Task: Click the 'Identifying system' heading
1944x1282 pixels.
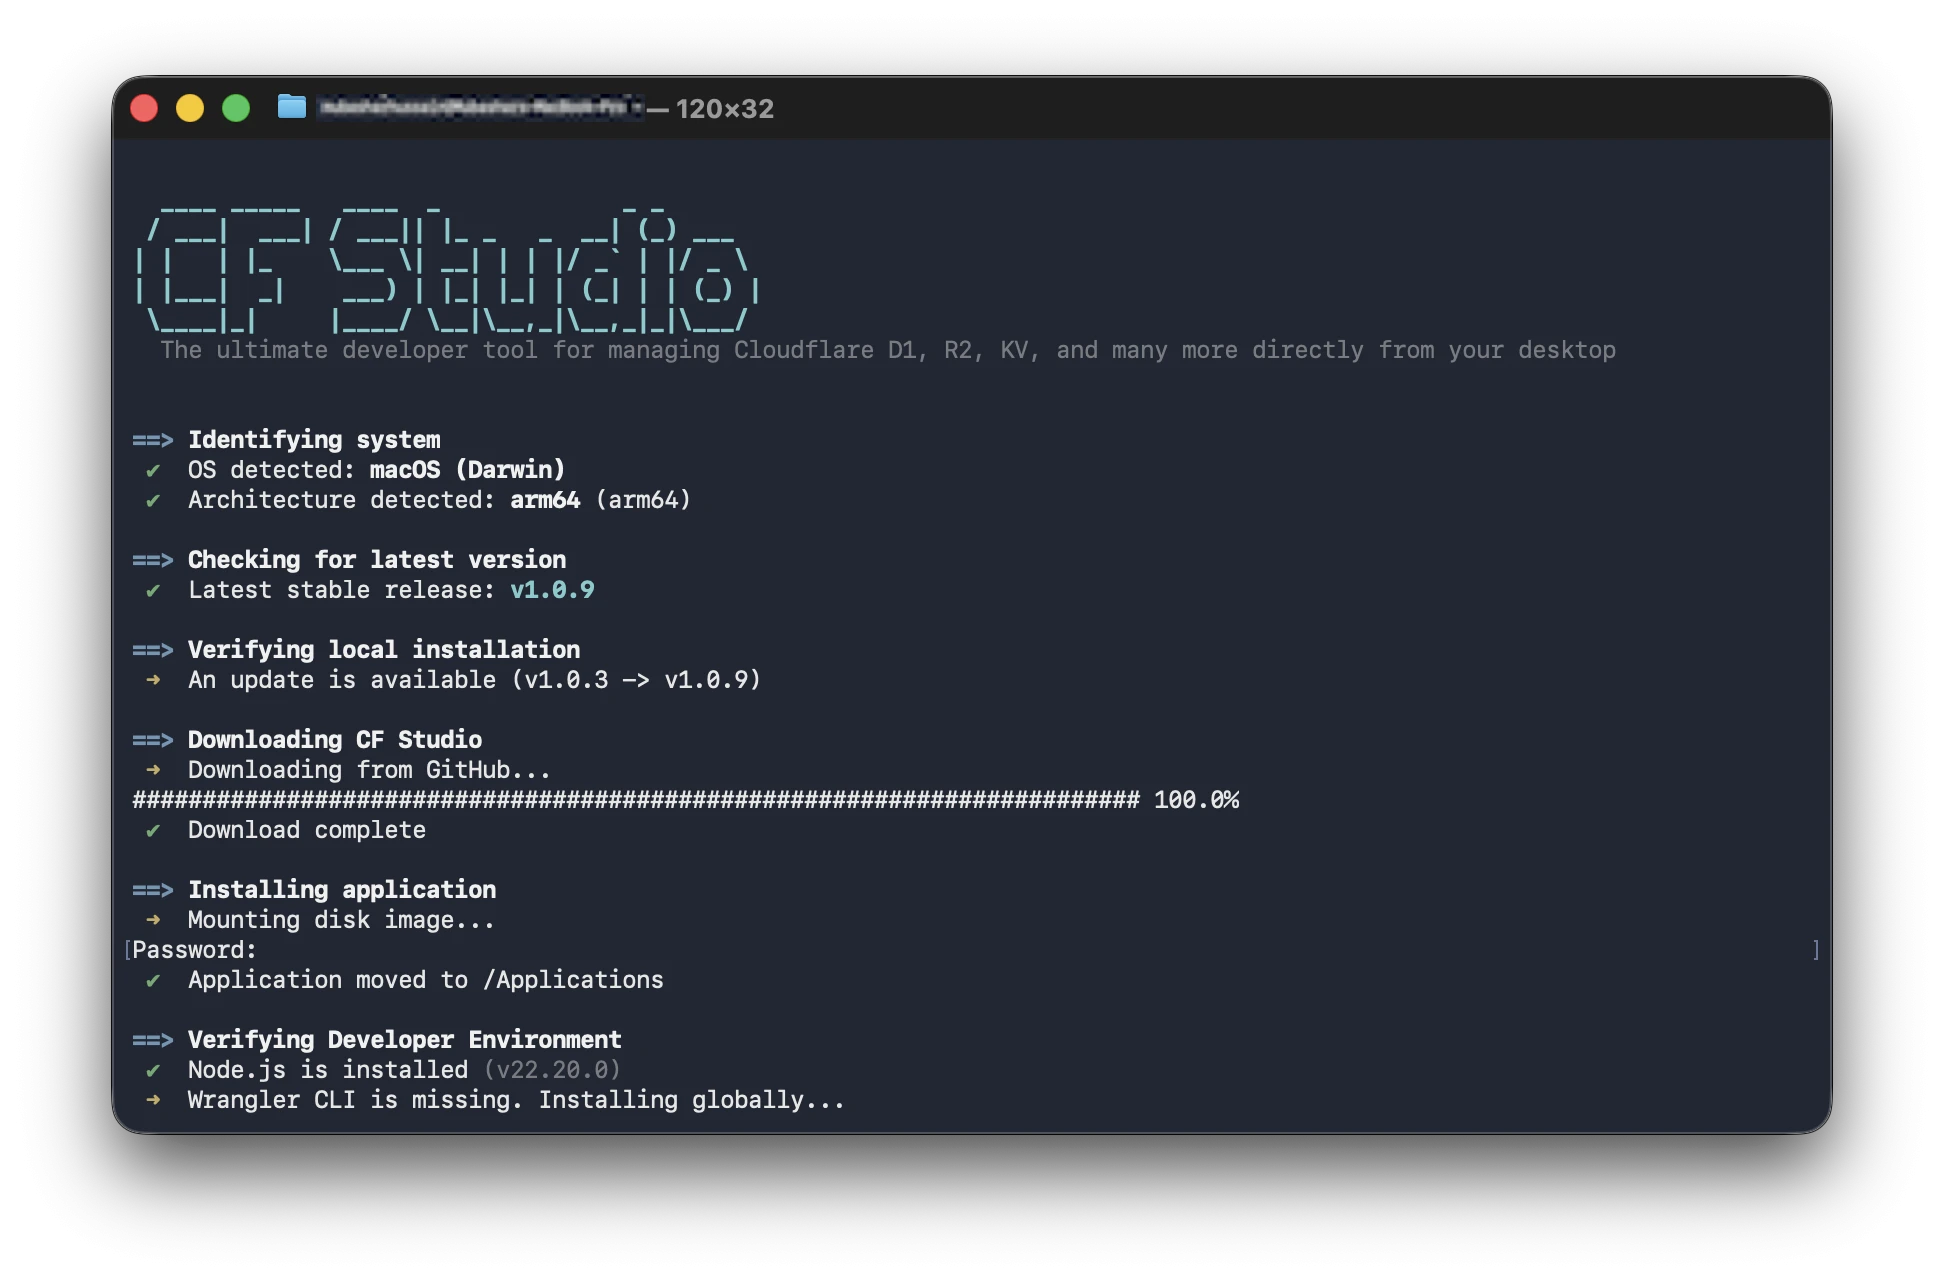Action: point(314,440)
